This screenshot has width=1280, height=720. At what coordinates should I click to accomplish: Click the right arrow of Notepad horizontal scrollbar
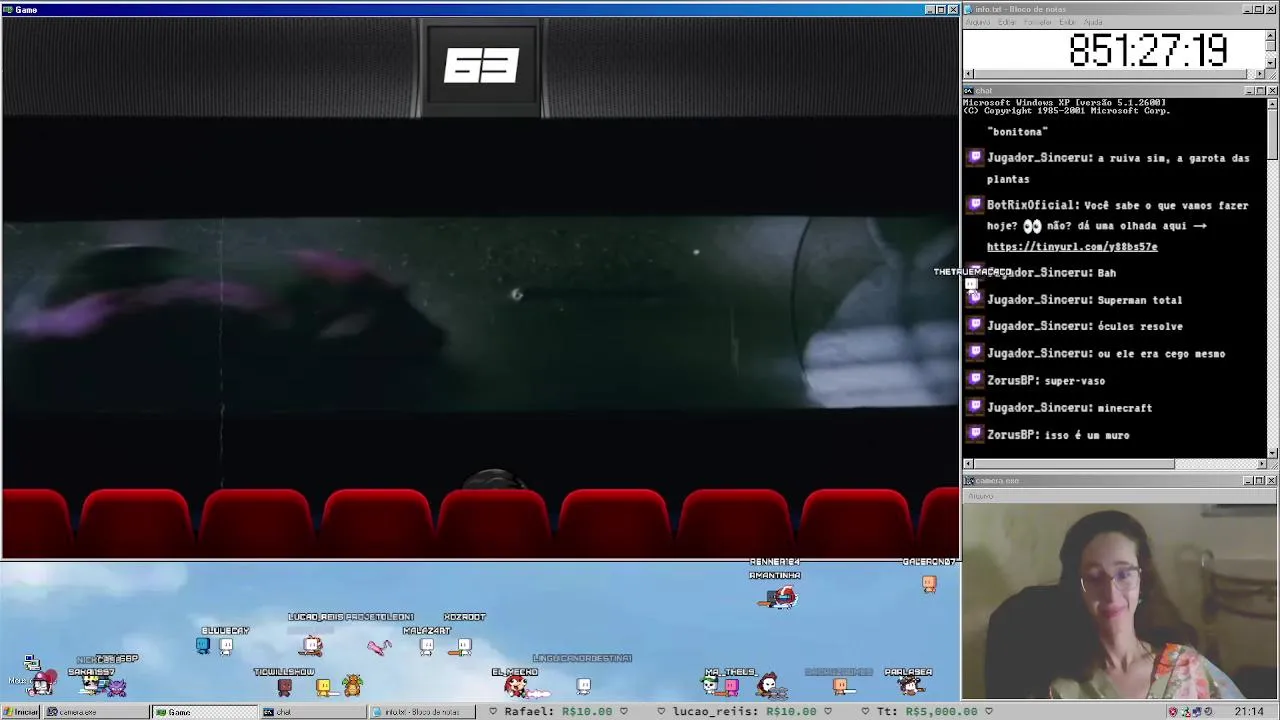point(1260,74)
